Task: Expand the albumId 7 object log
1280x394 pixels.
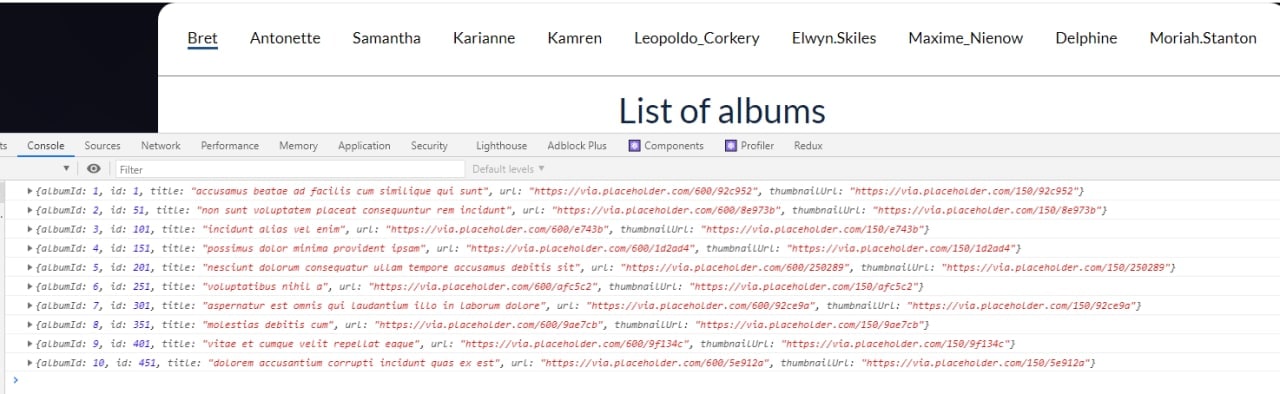Action: (30, 305)
